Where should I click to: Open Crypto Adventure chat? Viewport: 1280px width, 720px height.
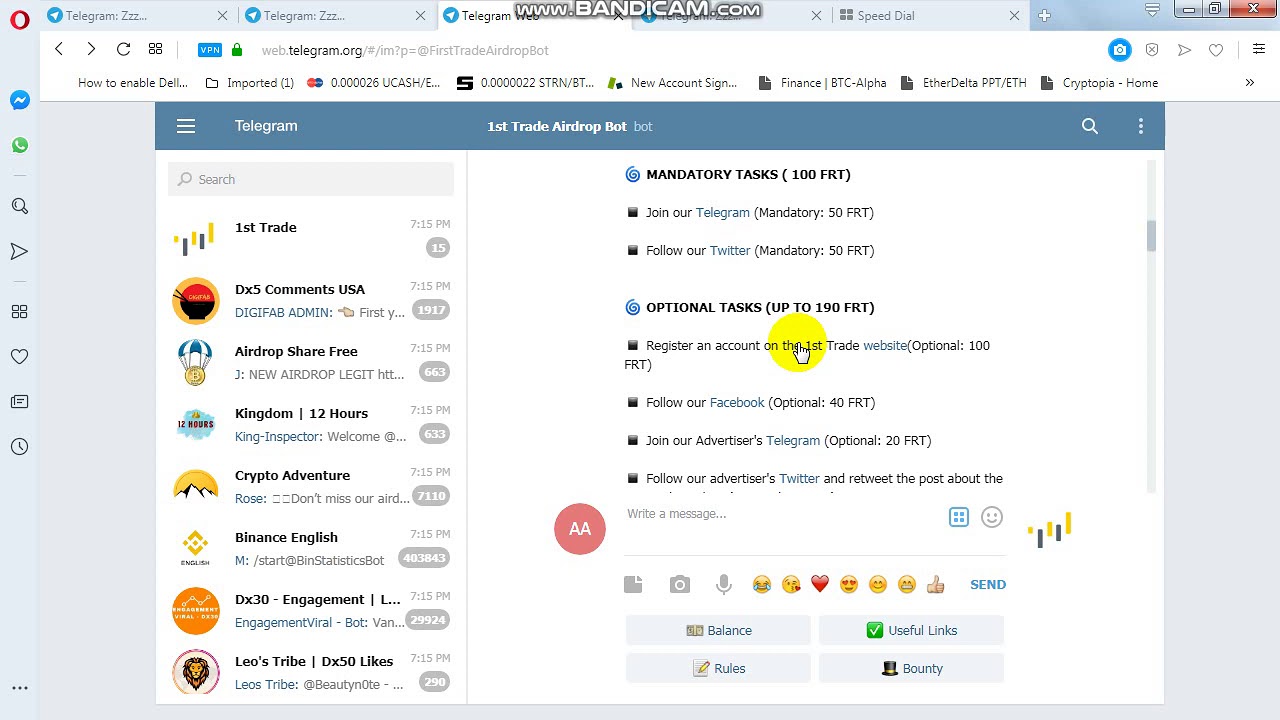311,486
